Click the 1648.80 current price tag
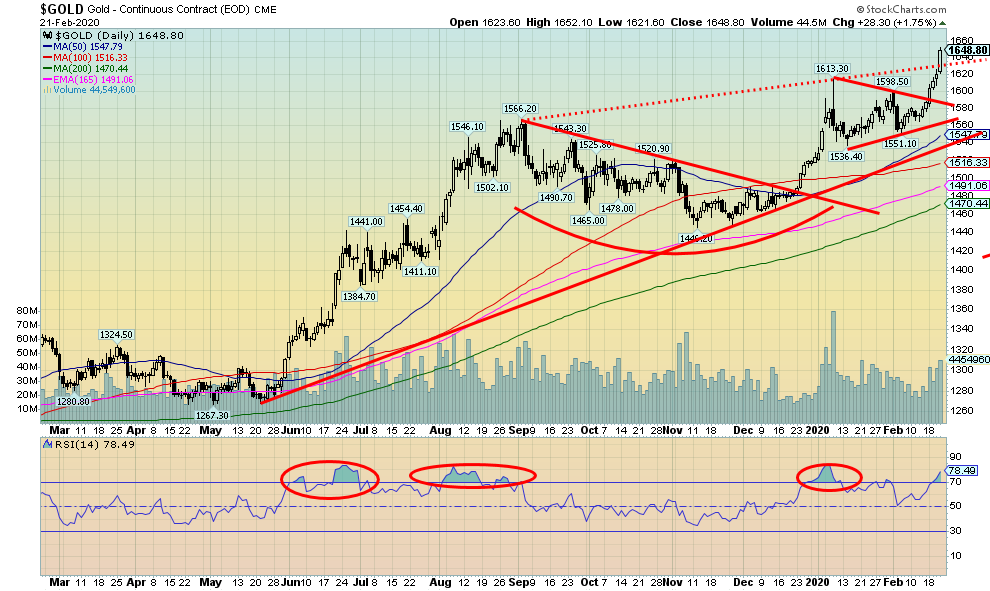This screenshot has height=591, width=990. [x=967, y=49]
